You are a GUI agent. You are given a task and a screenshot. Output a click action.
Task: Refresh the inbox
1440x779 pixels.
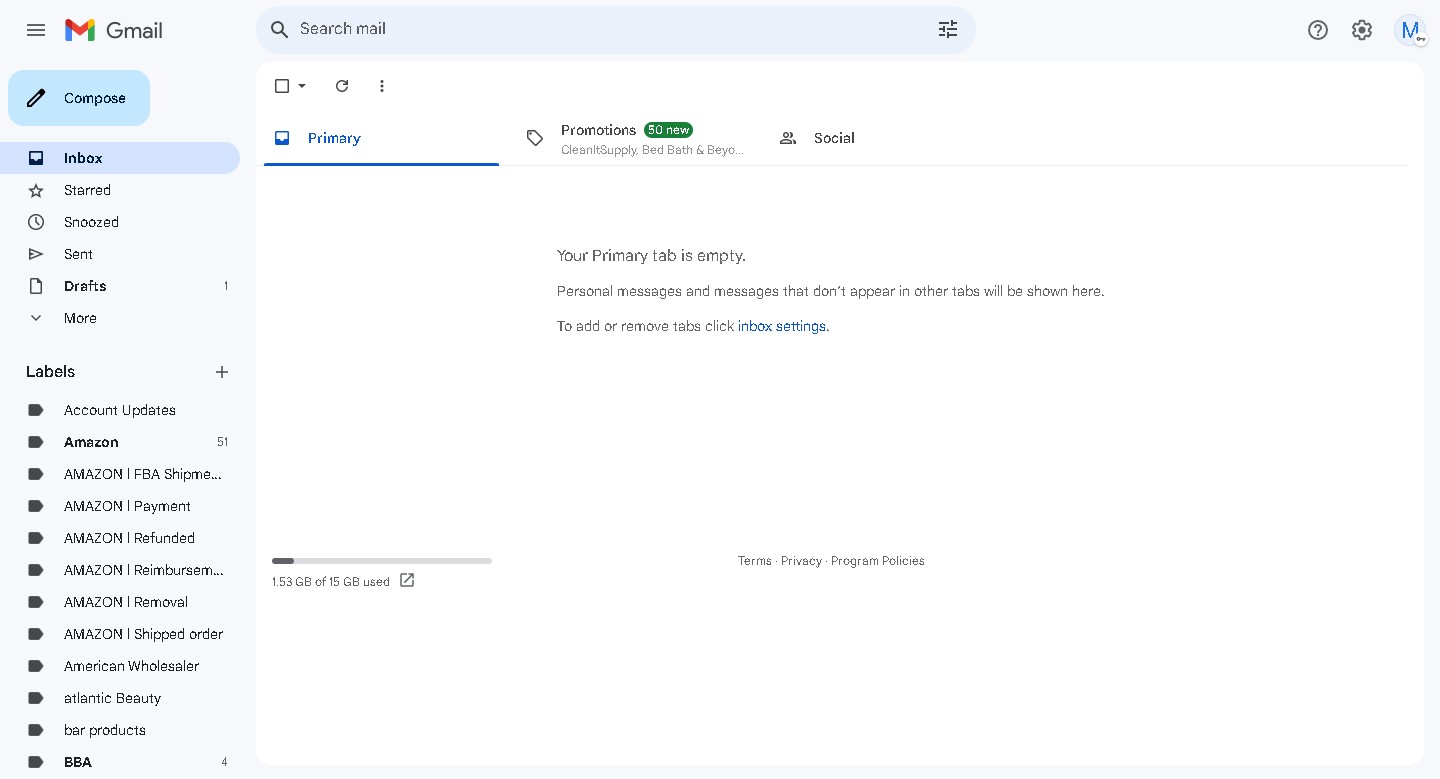pos(342,86)
